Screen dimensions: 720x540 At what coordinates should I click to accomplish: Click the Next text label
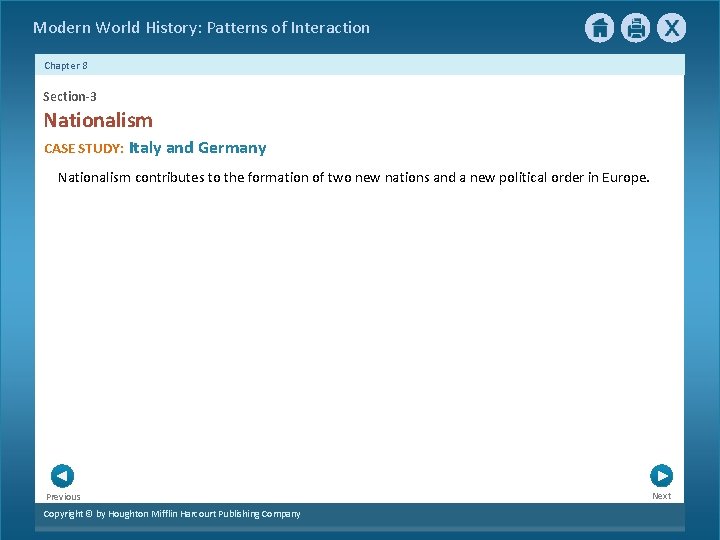click(662, 496)
